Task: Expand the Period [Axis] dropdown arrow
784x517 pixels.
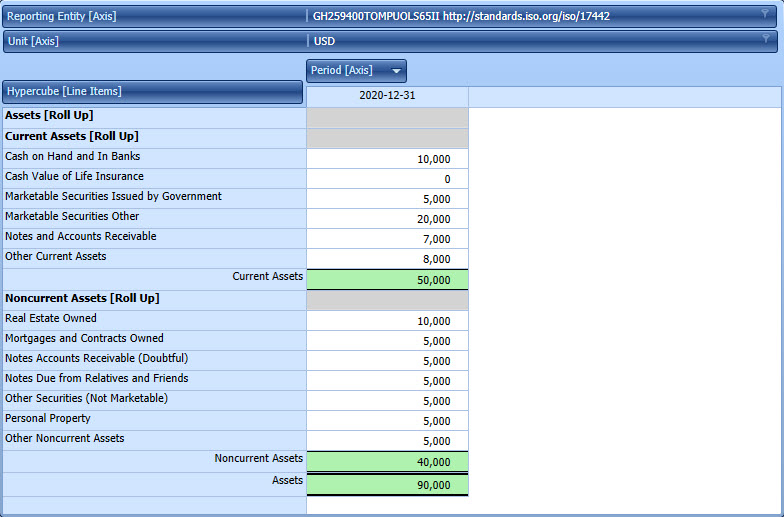Action: click(x=396, y=71)
